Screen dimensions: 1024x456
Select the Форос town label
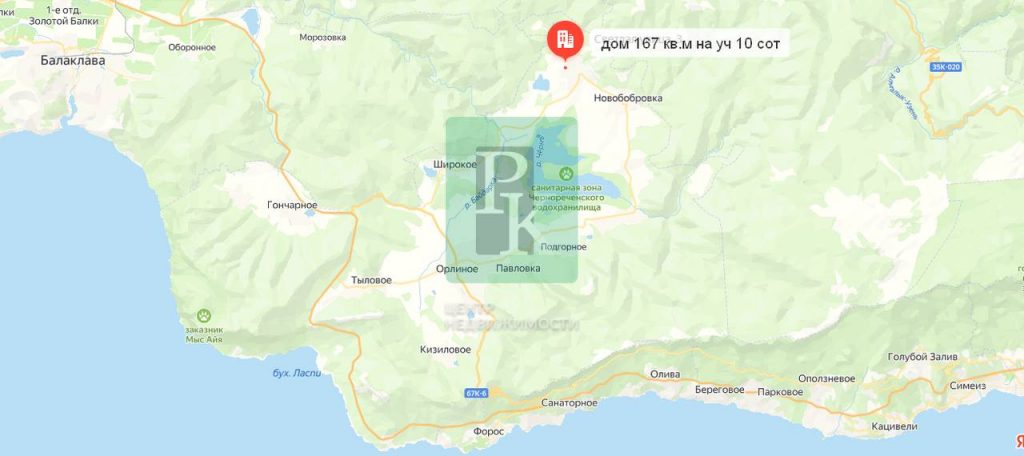click(x=488, y=432)
